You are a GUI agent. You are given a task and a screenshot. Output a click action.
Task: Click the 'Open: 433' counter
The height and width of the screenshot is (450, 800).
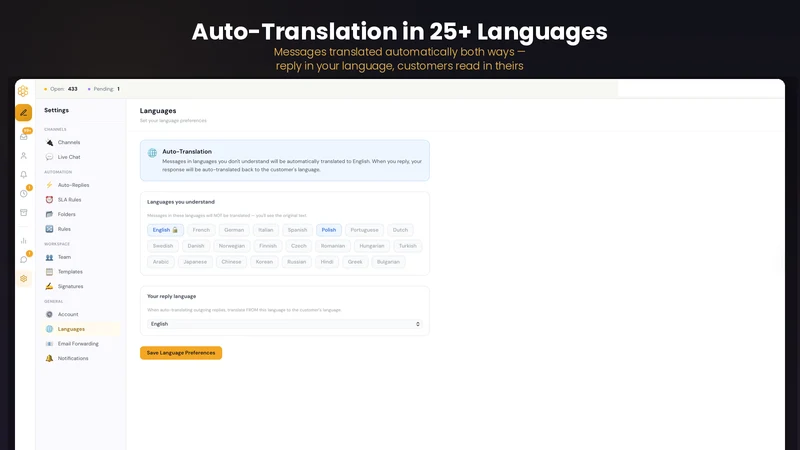(x=61, y=89)
